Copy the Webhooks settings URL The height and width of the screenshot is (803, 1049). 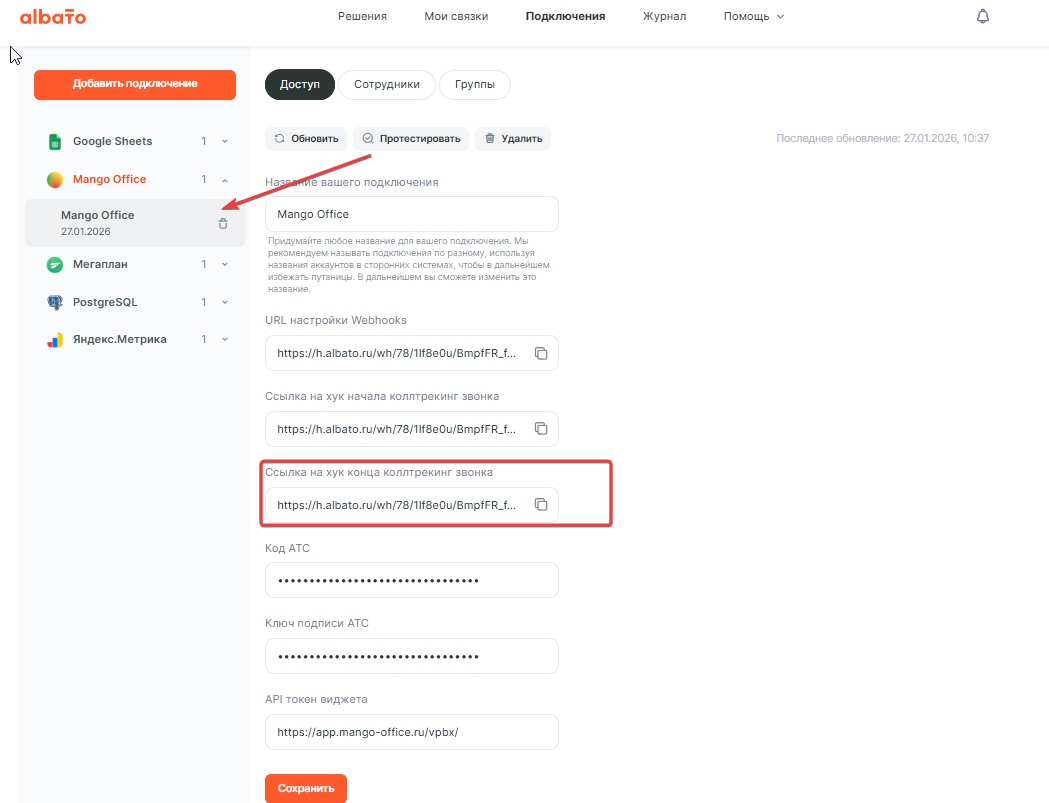(x=541, y=353)
